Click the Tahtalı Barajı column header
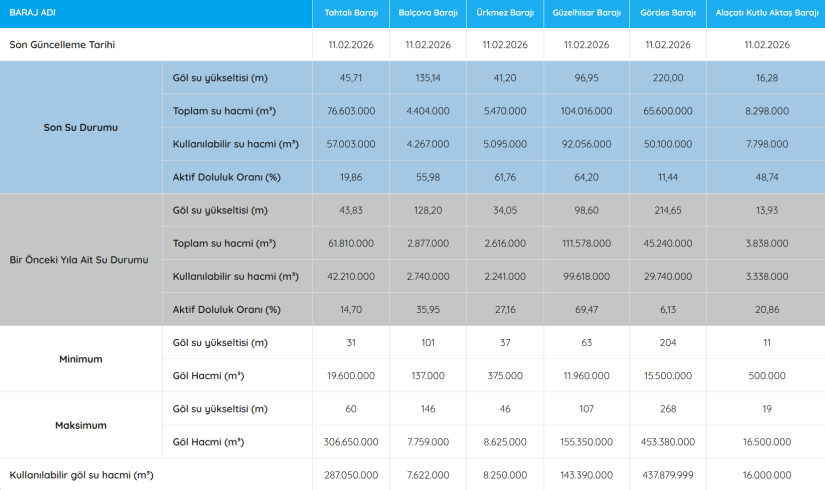This screenshot has height=490, width=825. click(351, 13)
